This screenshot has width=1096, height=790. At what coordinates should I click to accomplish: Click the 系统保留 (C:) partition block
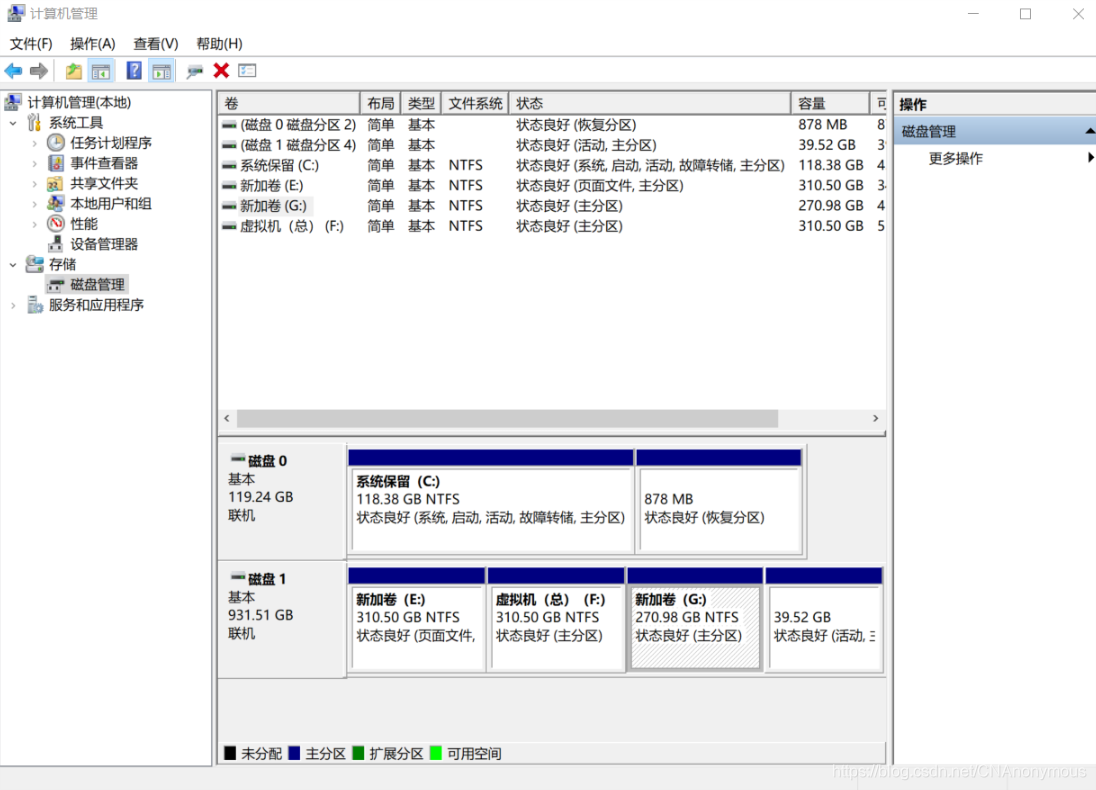click(491, 502)
